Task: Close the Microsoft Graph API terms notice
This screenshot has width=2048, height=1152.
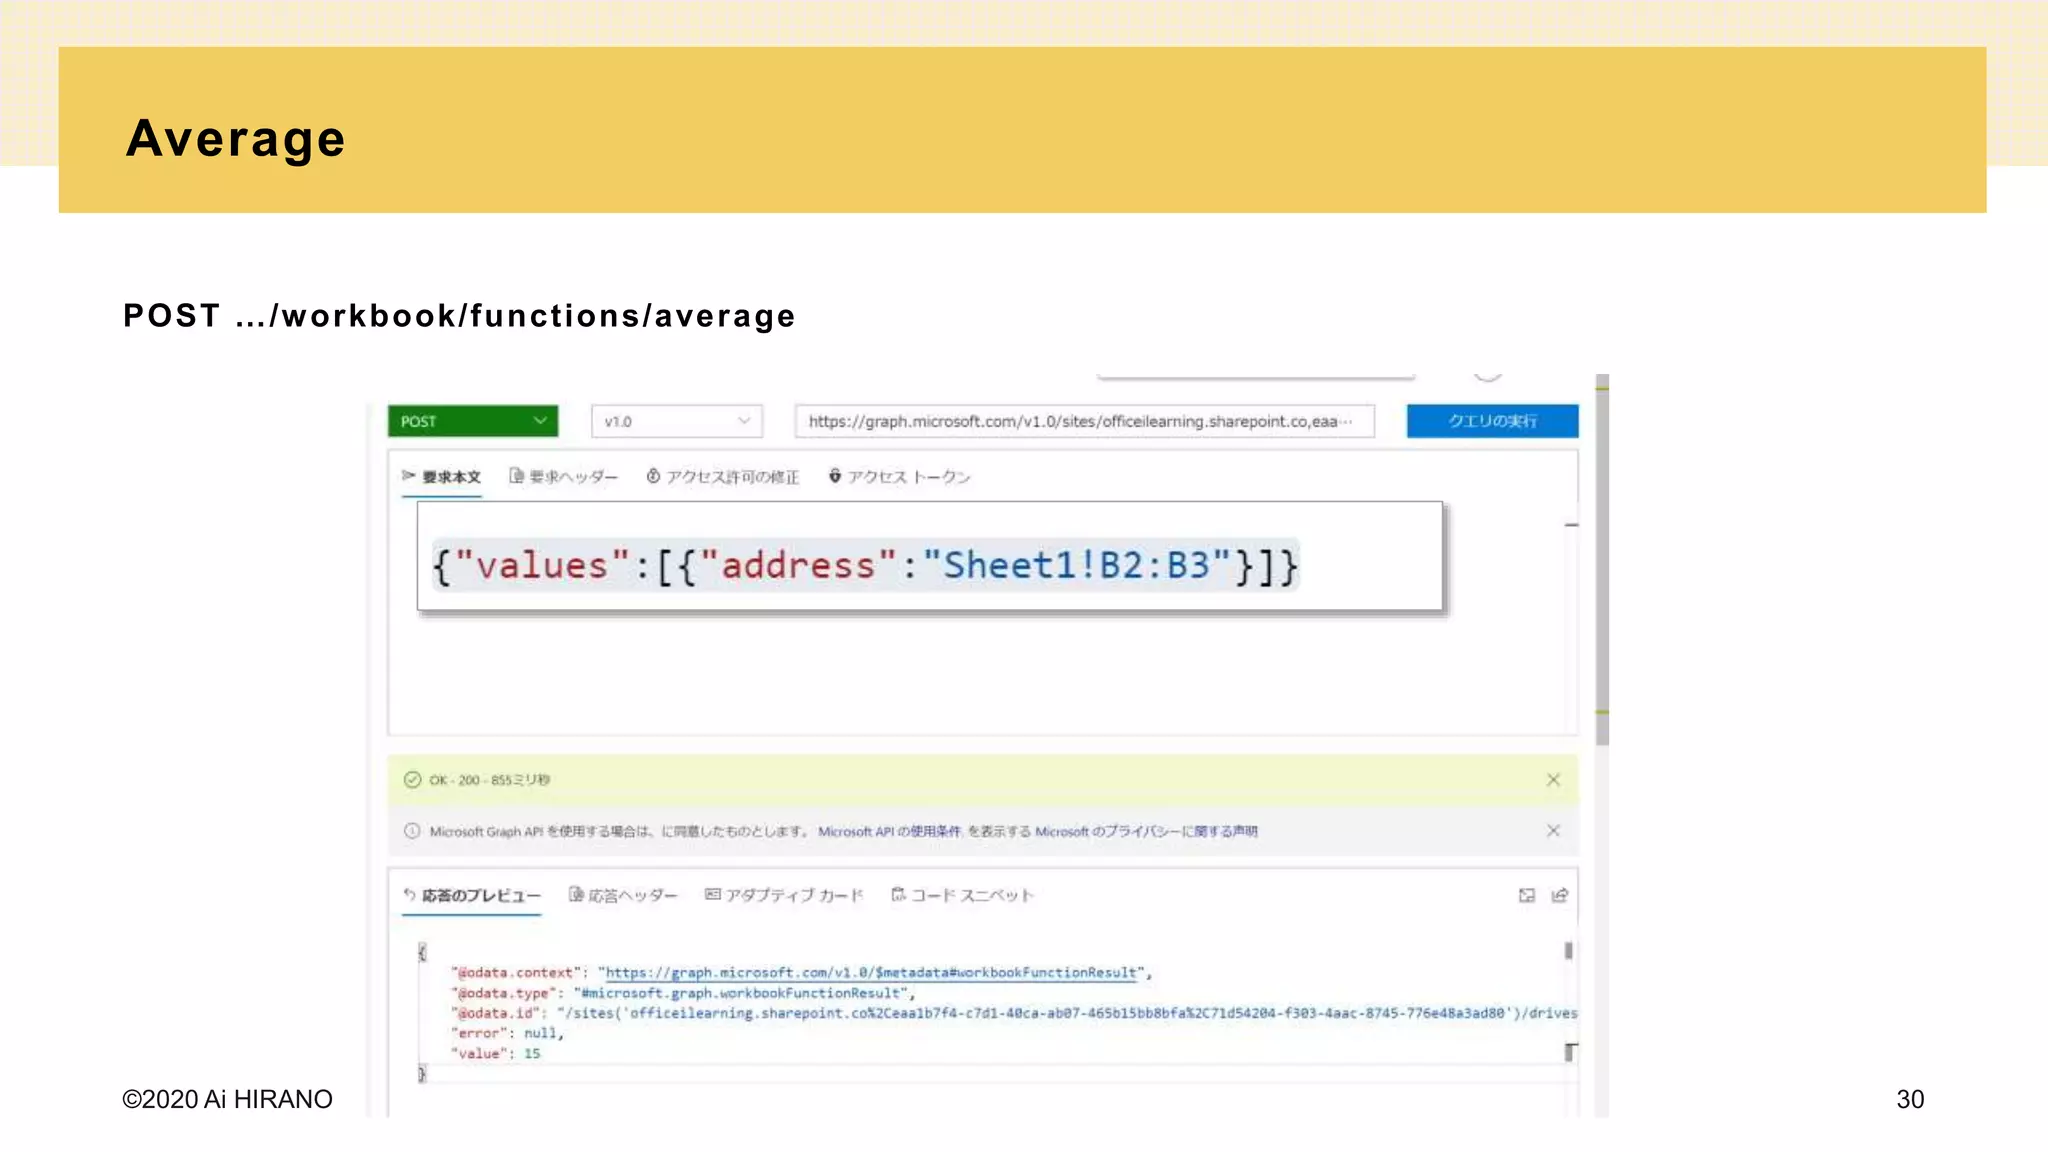Action: 1553,831
